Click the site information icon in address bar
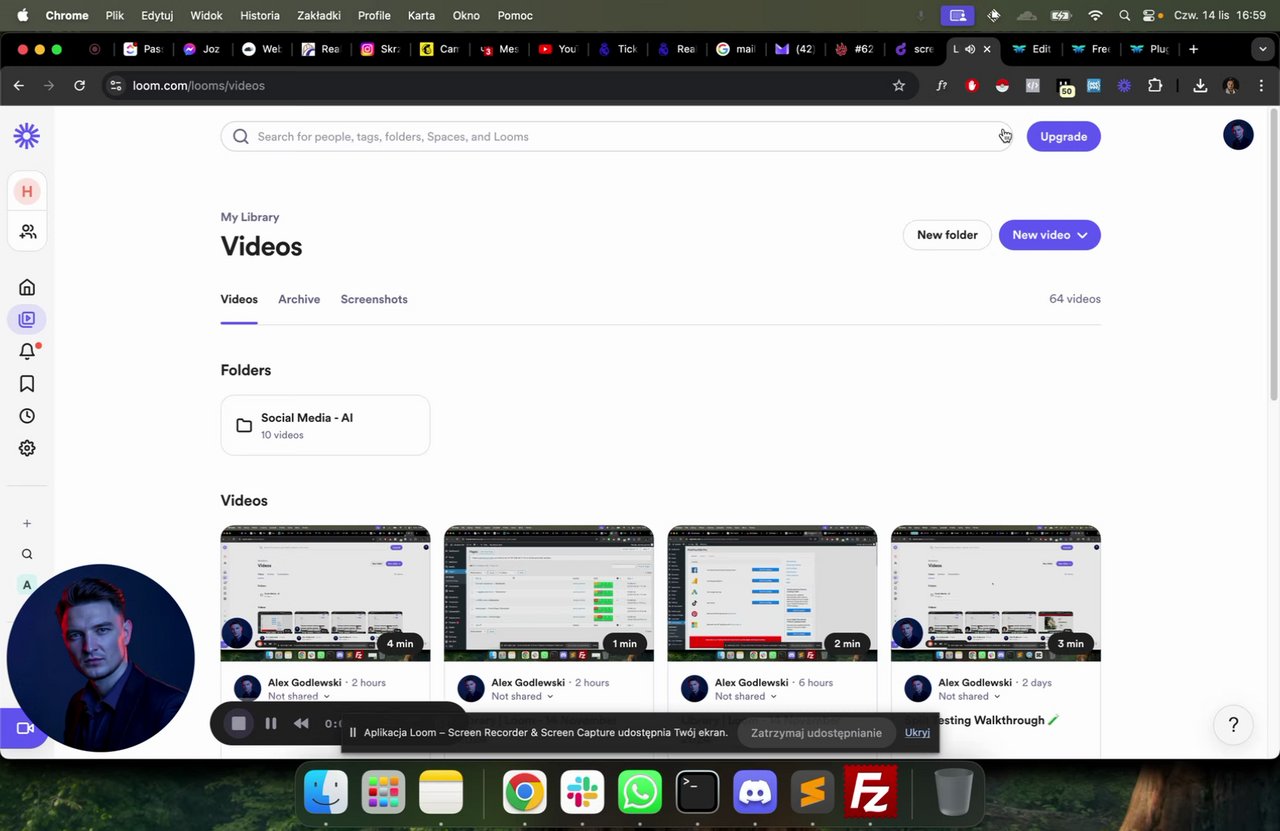Screen dimensions: 1280x831 tap(115, 86)
